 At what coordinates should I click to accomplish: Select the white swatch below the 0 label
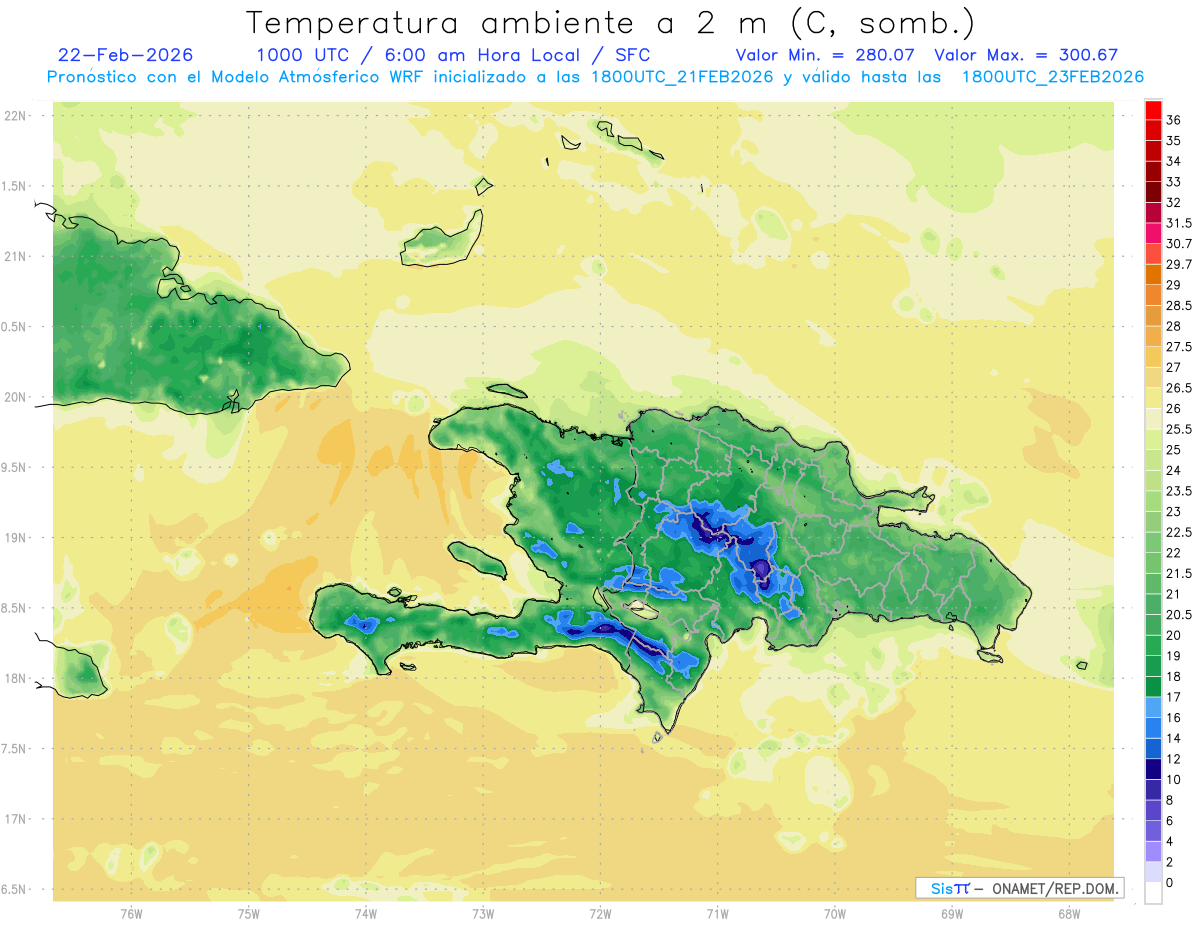point(1153,893)
